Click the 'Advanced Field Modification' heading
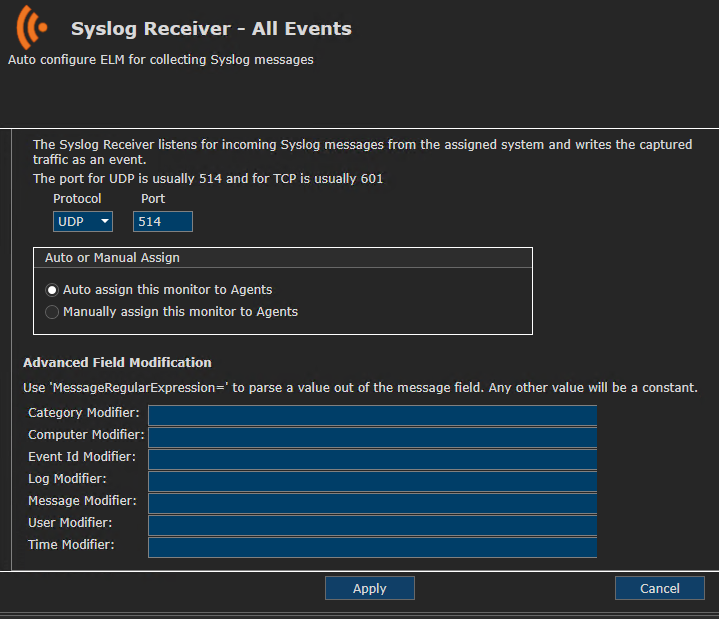 click(117, 363)
